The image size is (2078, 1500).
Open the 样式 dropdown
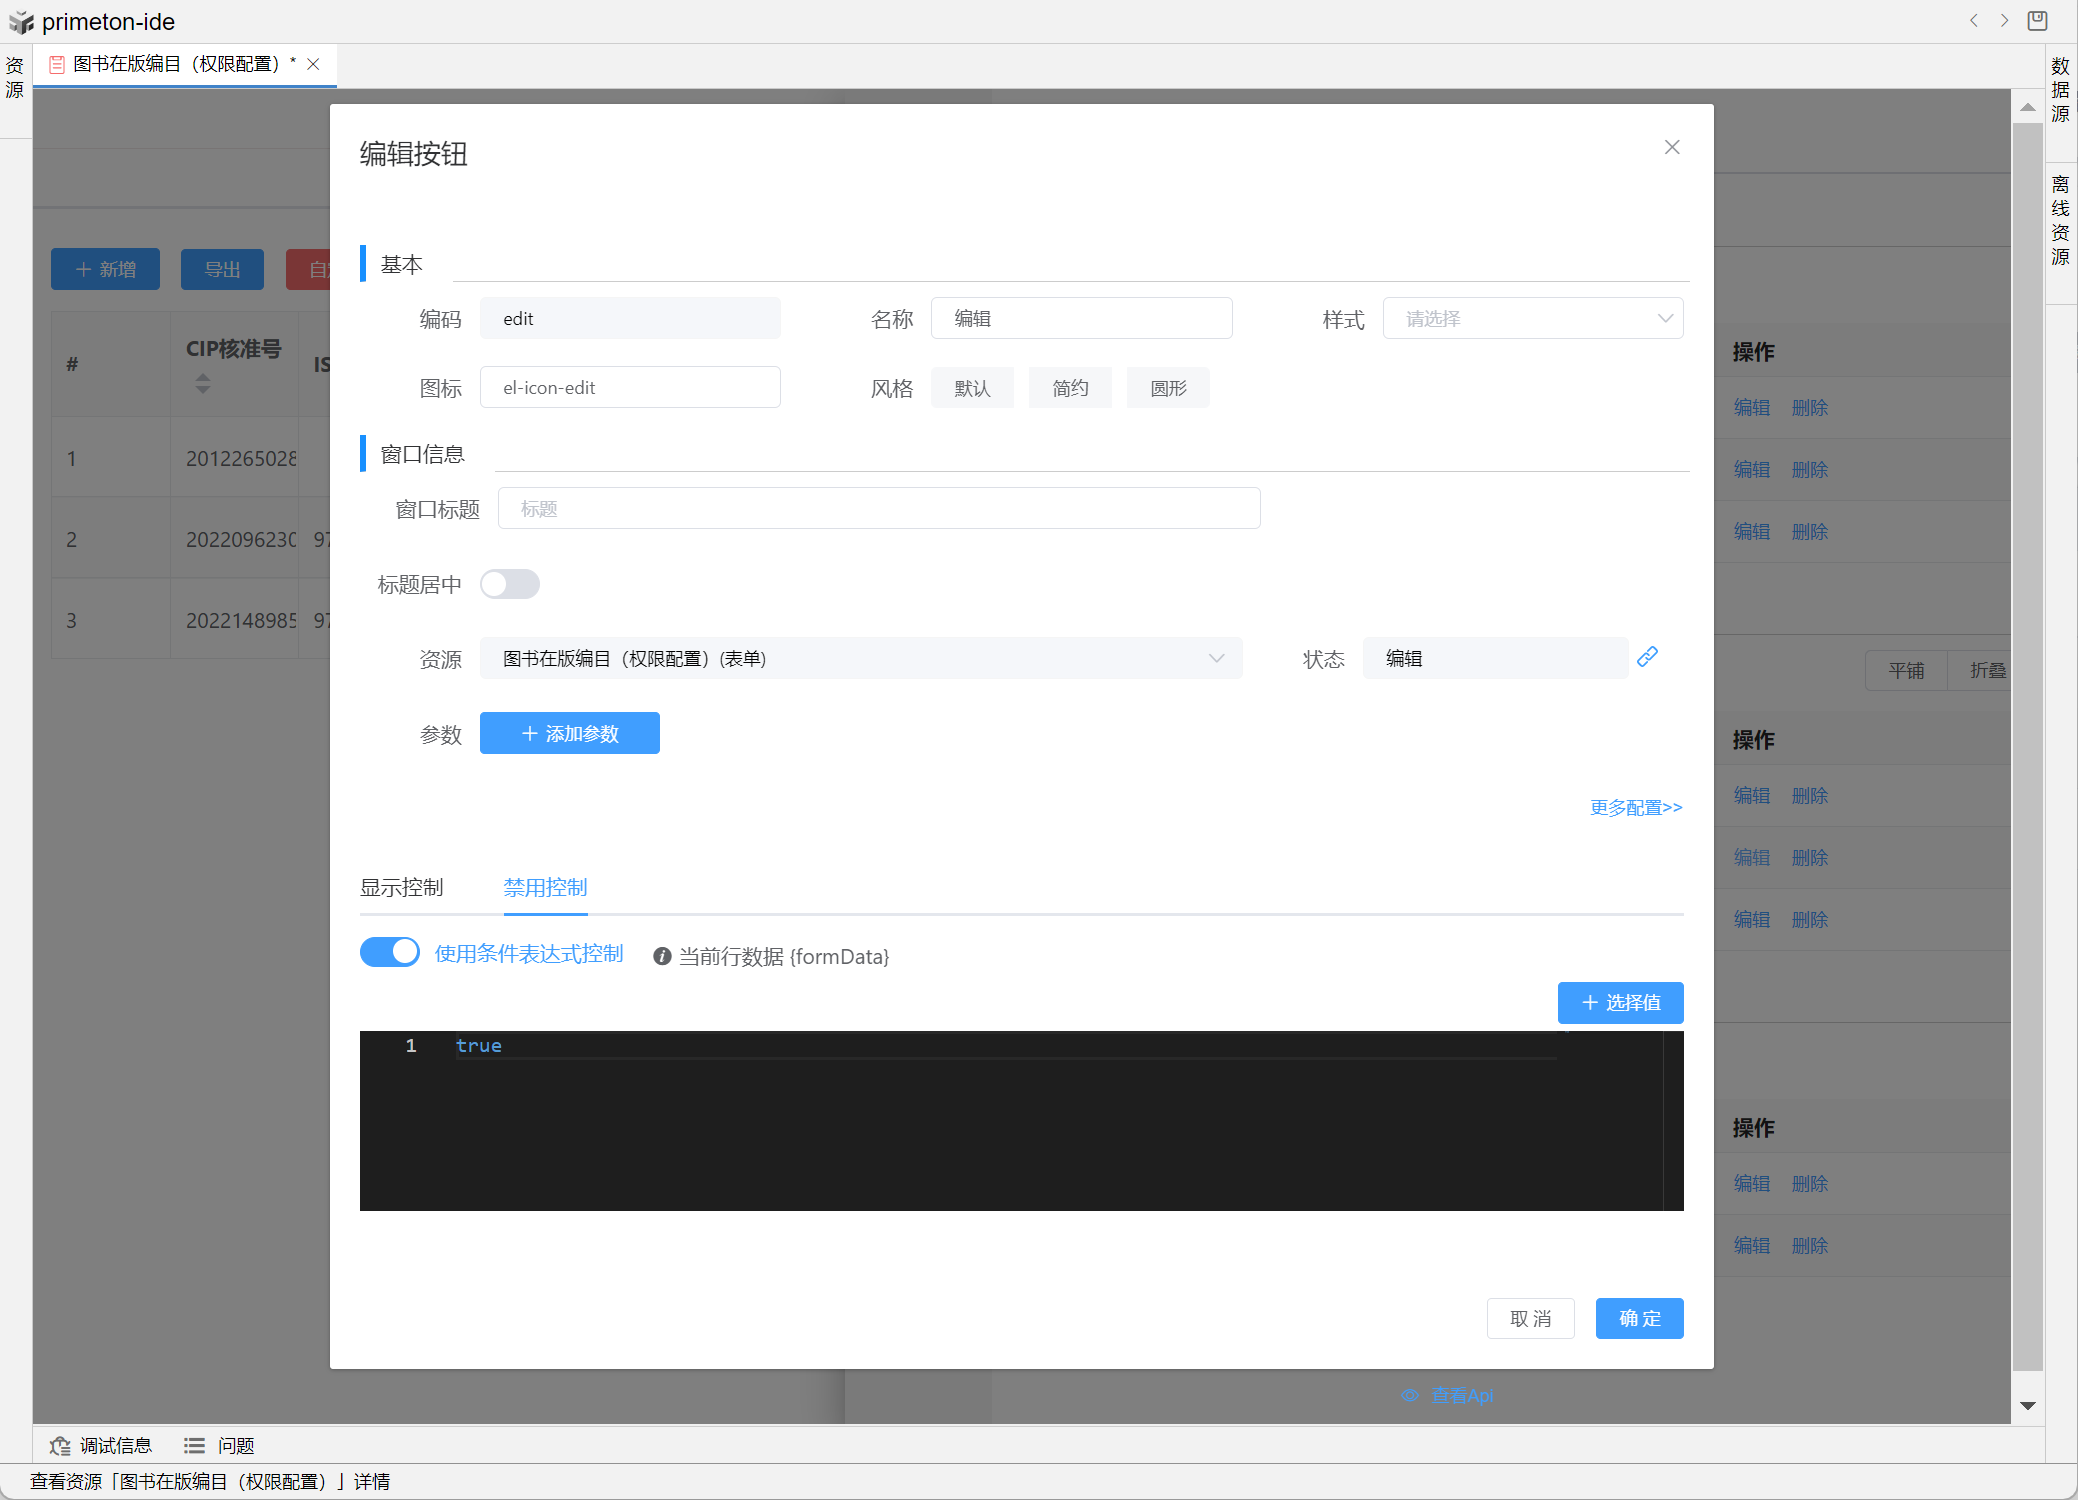tap(1532, 319)
